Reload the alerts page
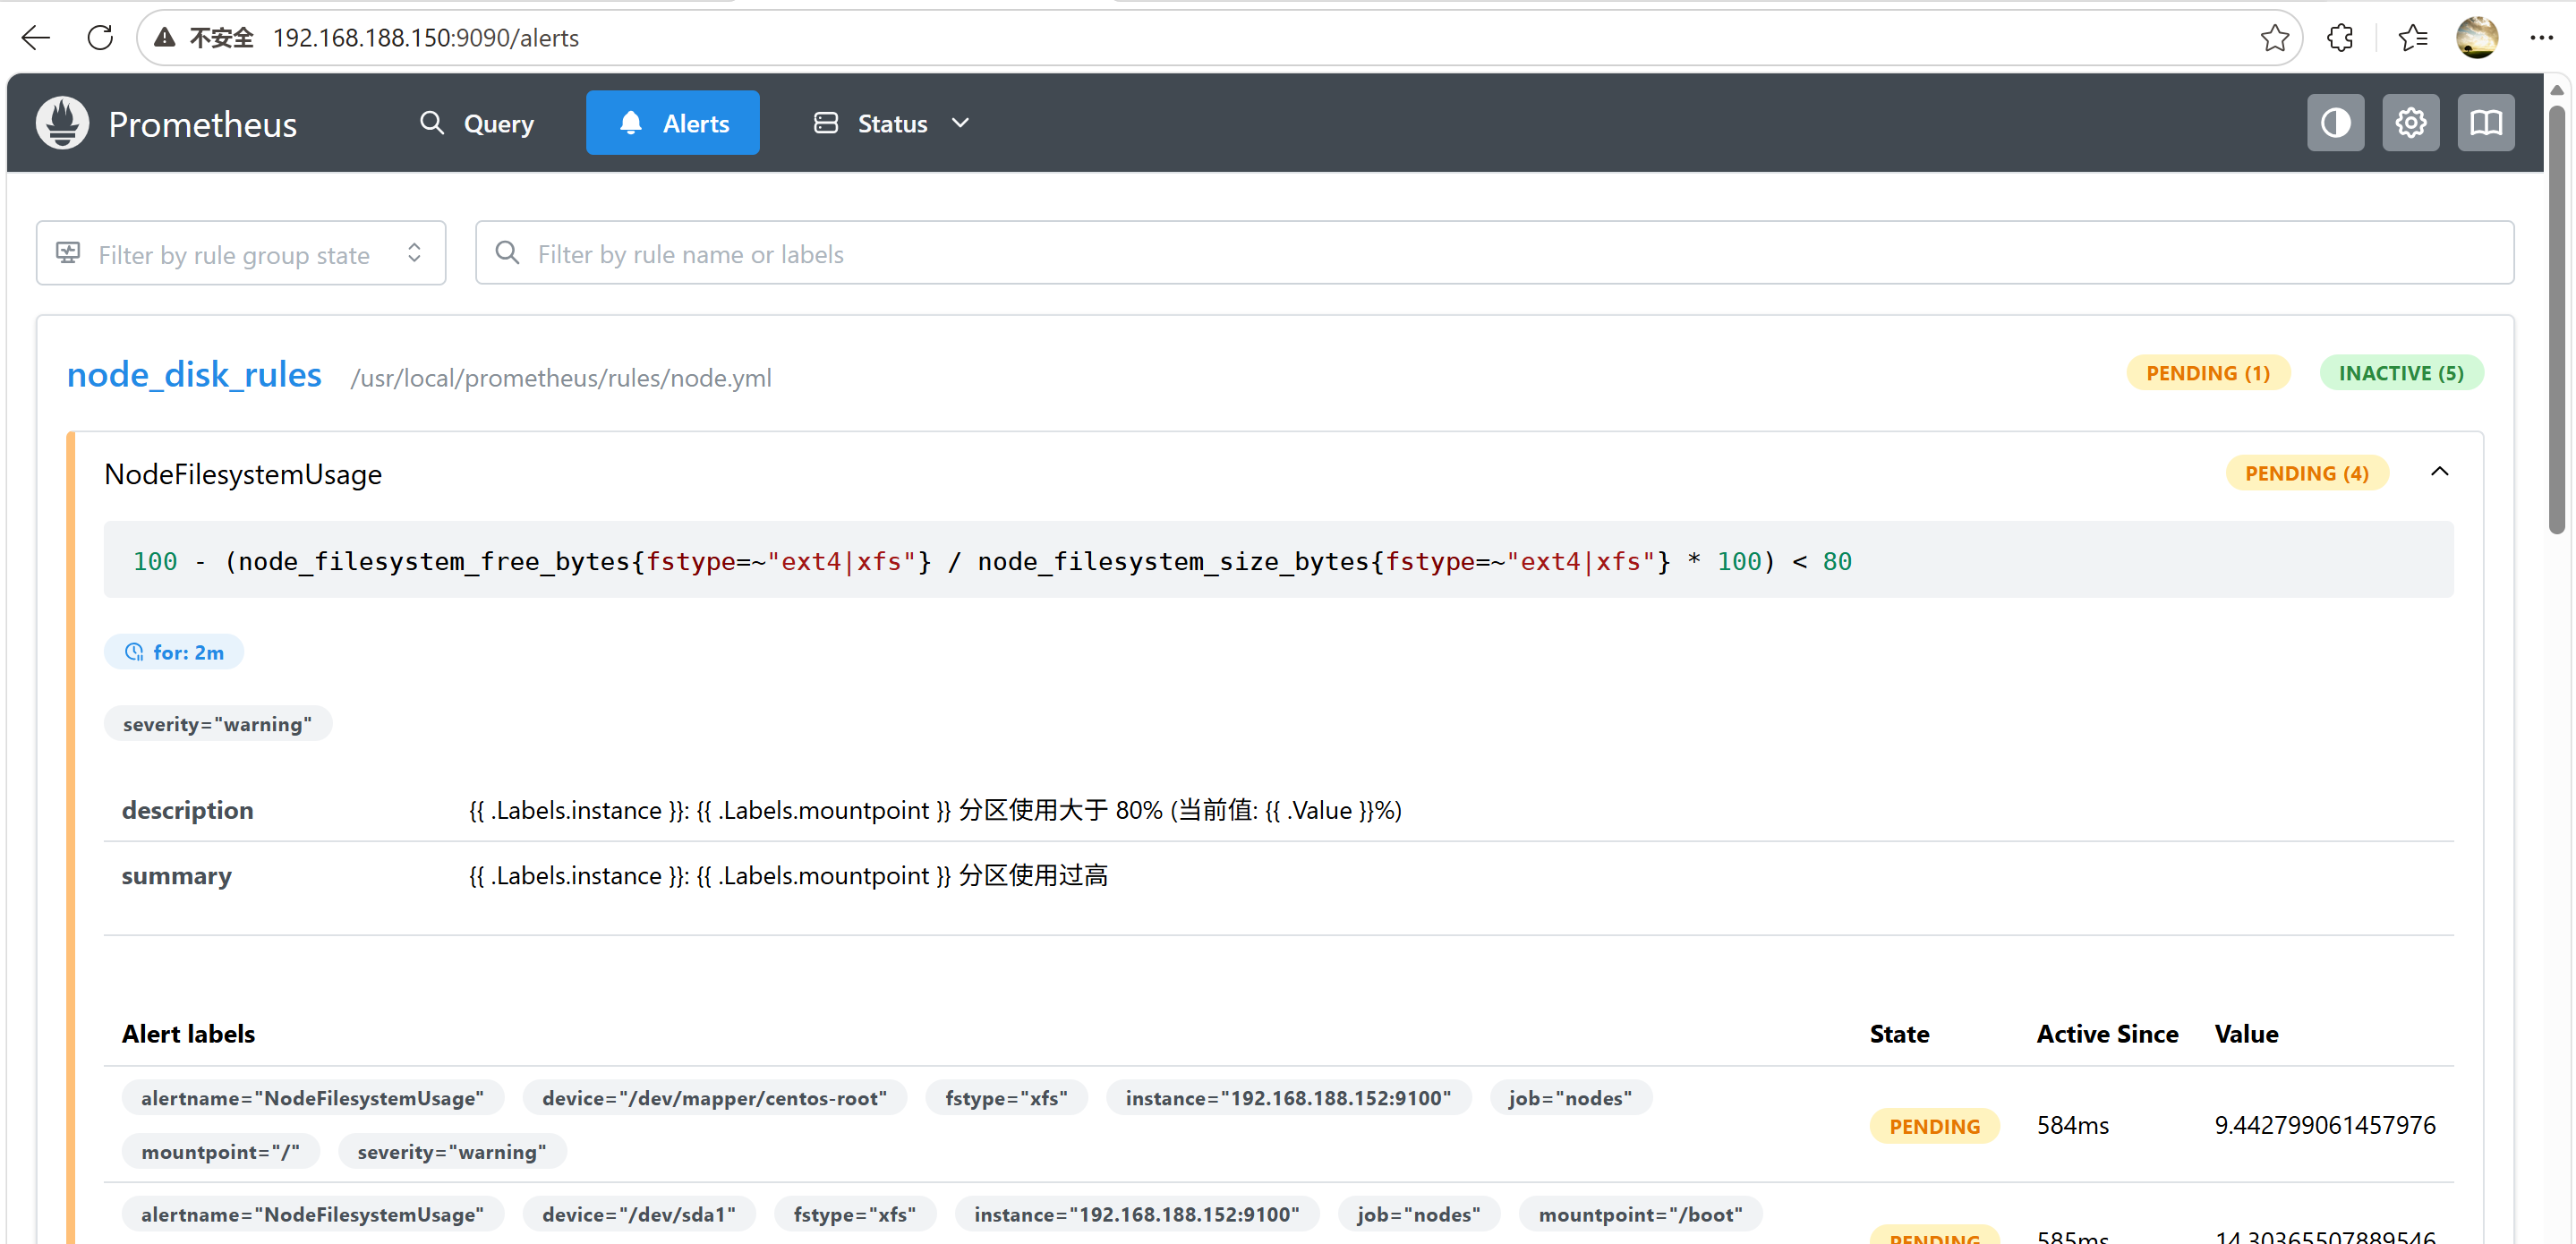 click(100, 38)
